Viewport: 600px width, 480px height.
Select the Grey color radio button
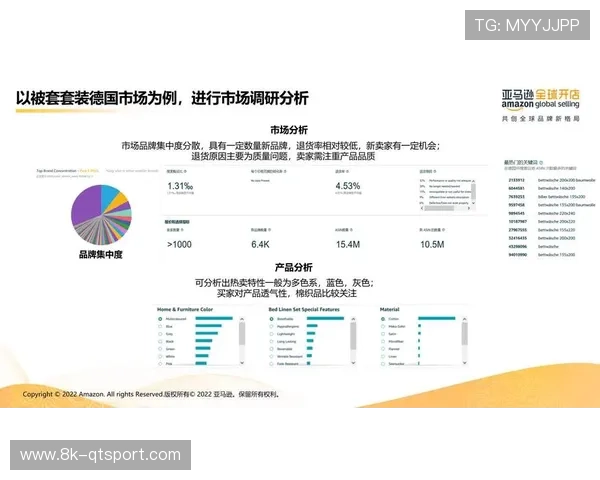160,334
